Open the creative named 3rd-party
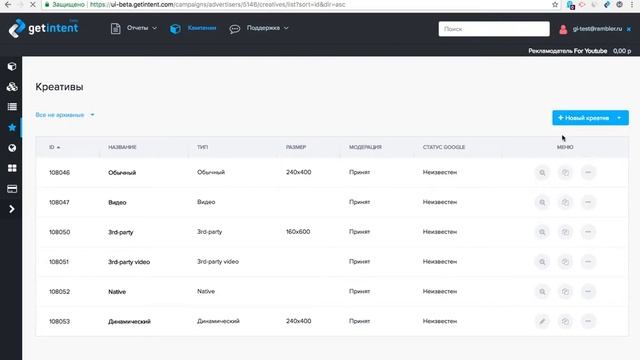Image resolution: width=640 pixels, height=360 pixels. tap(121, 232)
